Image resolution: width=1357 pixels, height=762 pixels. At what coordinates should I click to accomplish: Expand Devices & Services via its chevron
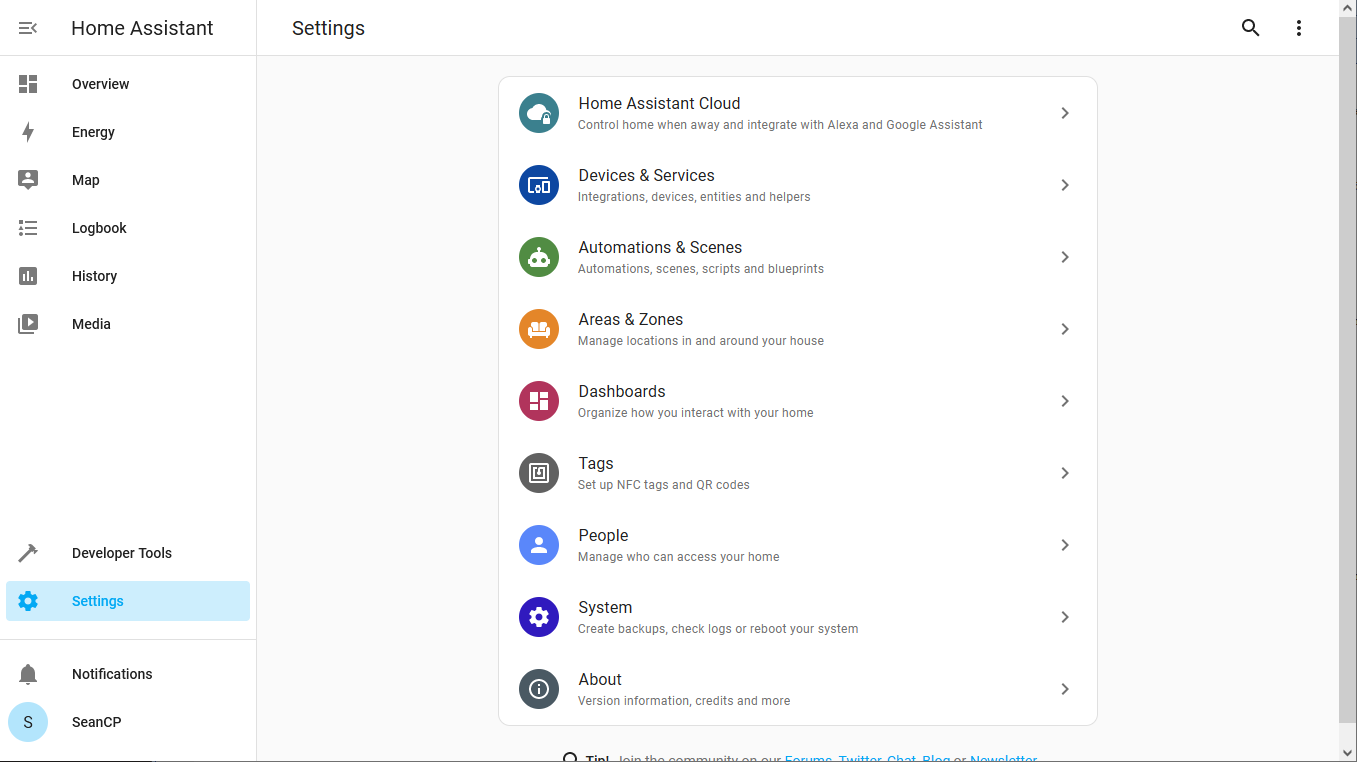(x=1065, y=185)
